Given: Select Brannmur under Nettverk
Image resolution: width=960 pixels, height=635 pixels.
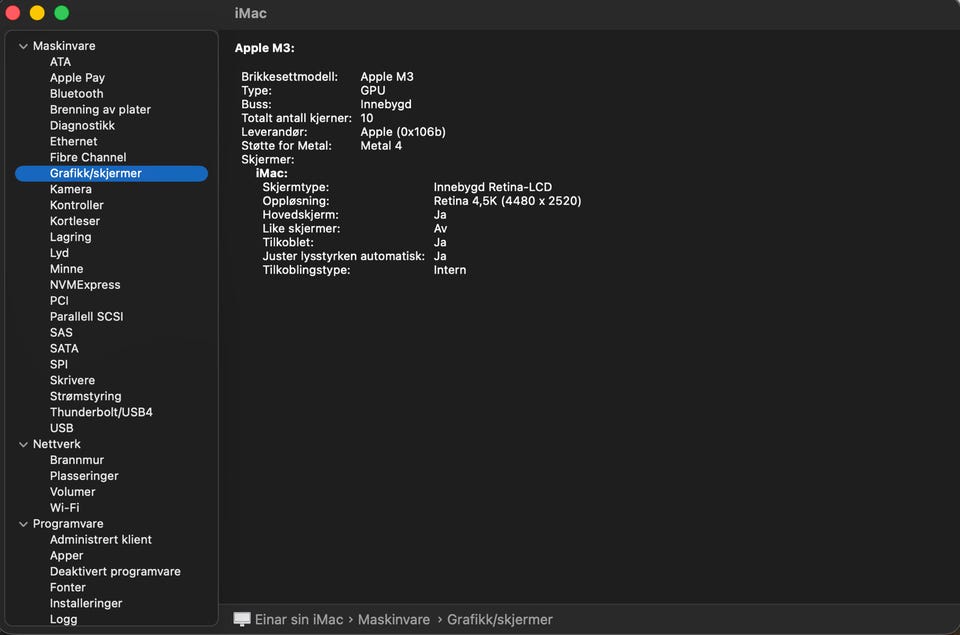Looking at the screenshot, I should 77,460.
